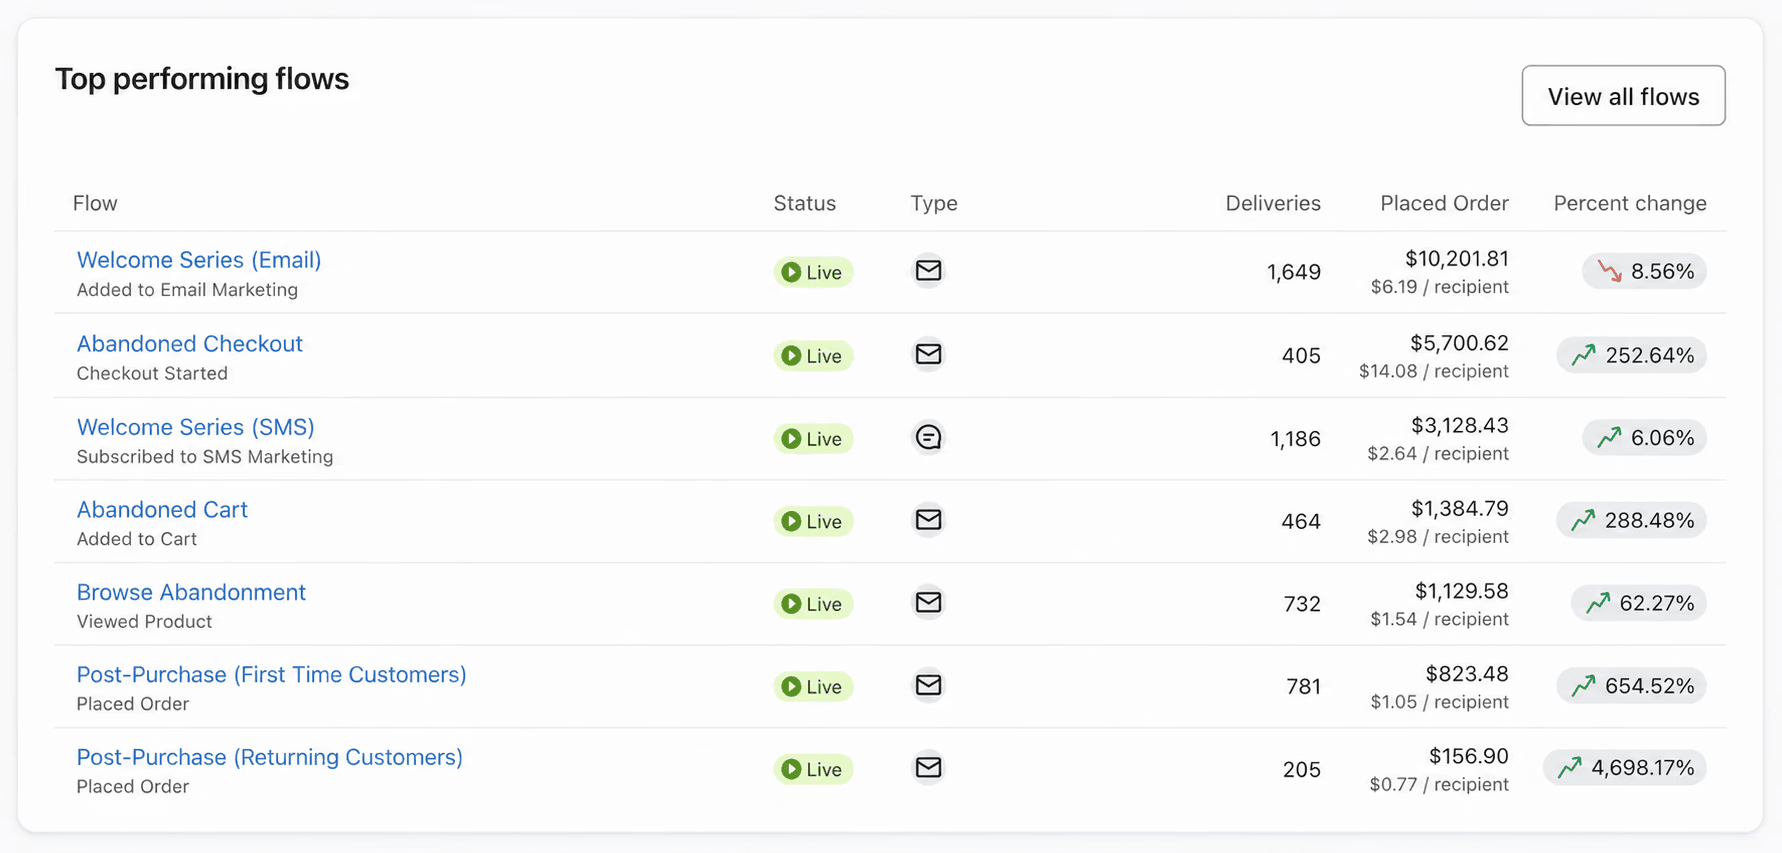Click the 654.52% upward trend badge
The height and width of the screenshot is (853, 1782).
click(x=1631, y=686)
